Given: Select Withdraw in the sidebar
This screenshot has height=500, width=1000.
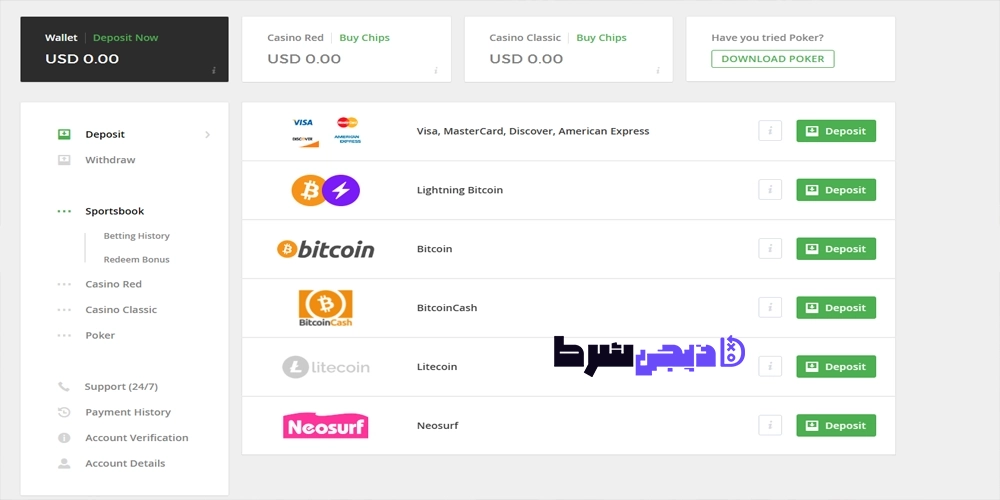Looking at the screenshot, I should click(x=110, y=160).
